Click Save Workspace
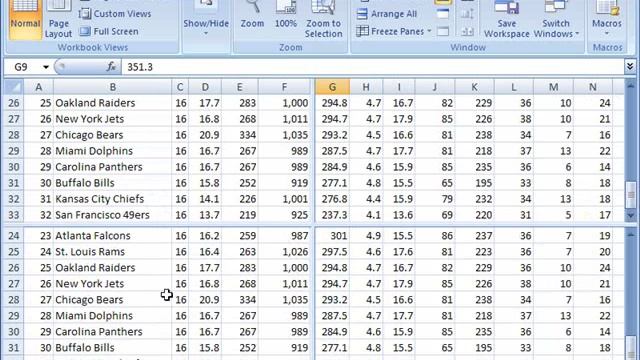The image size is (640, 360). [507, 20]
